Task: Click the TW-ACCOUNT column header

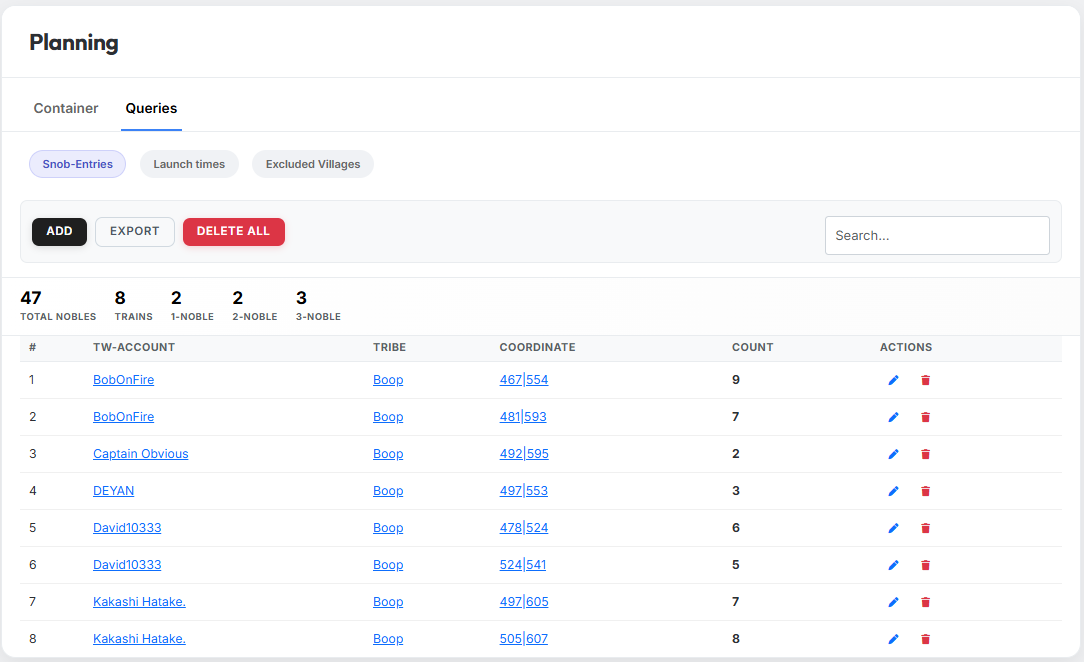Action: [134, 348]
